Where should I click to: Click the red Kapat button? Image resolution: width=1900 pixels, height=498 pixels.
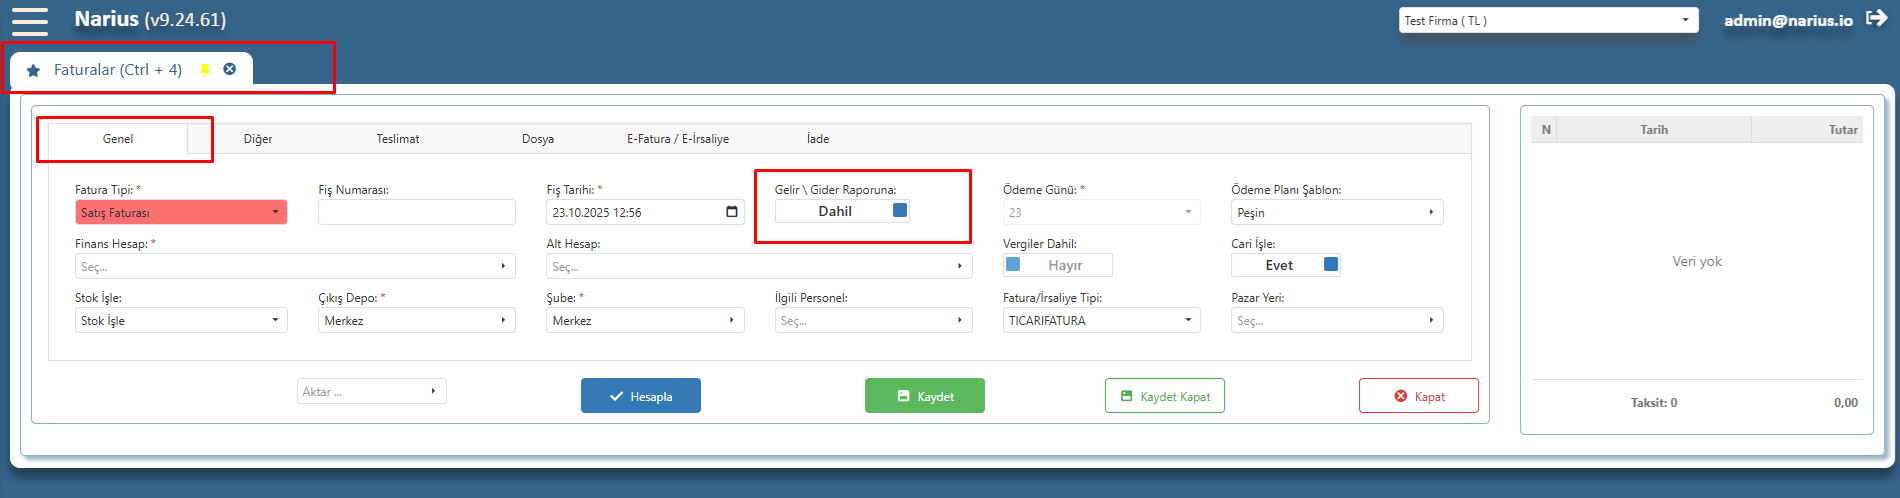[1419, 396]
